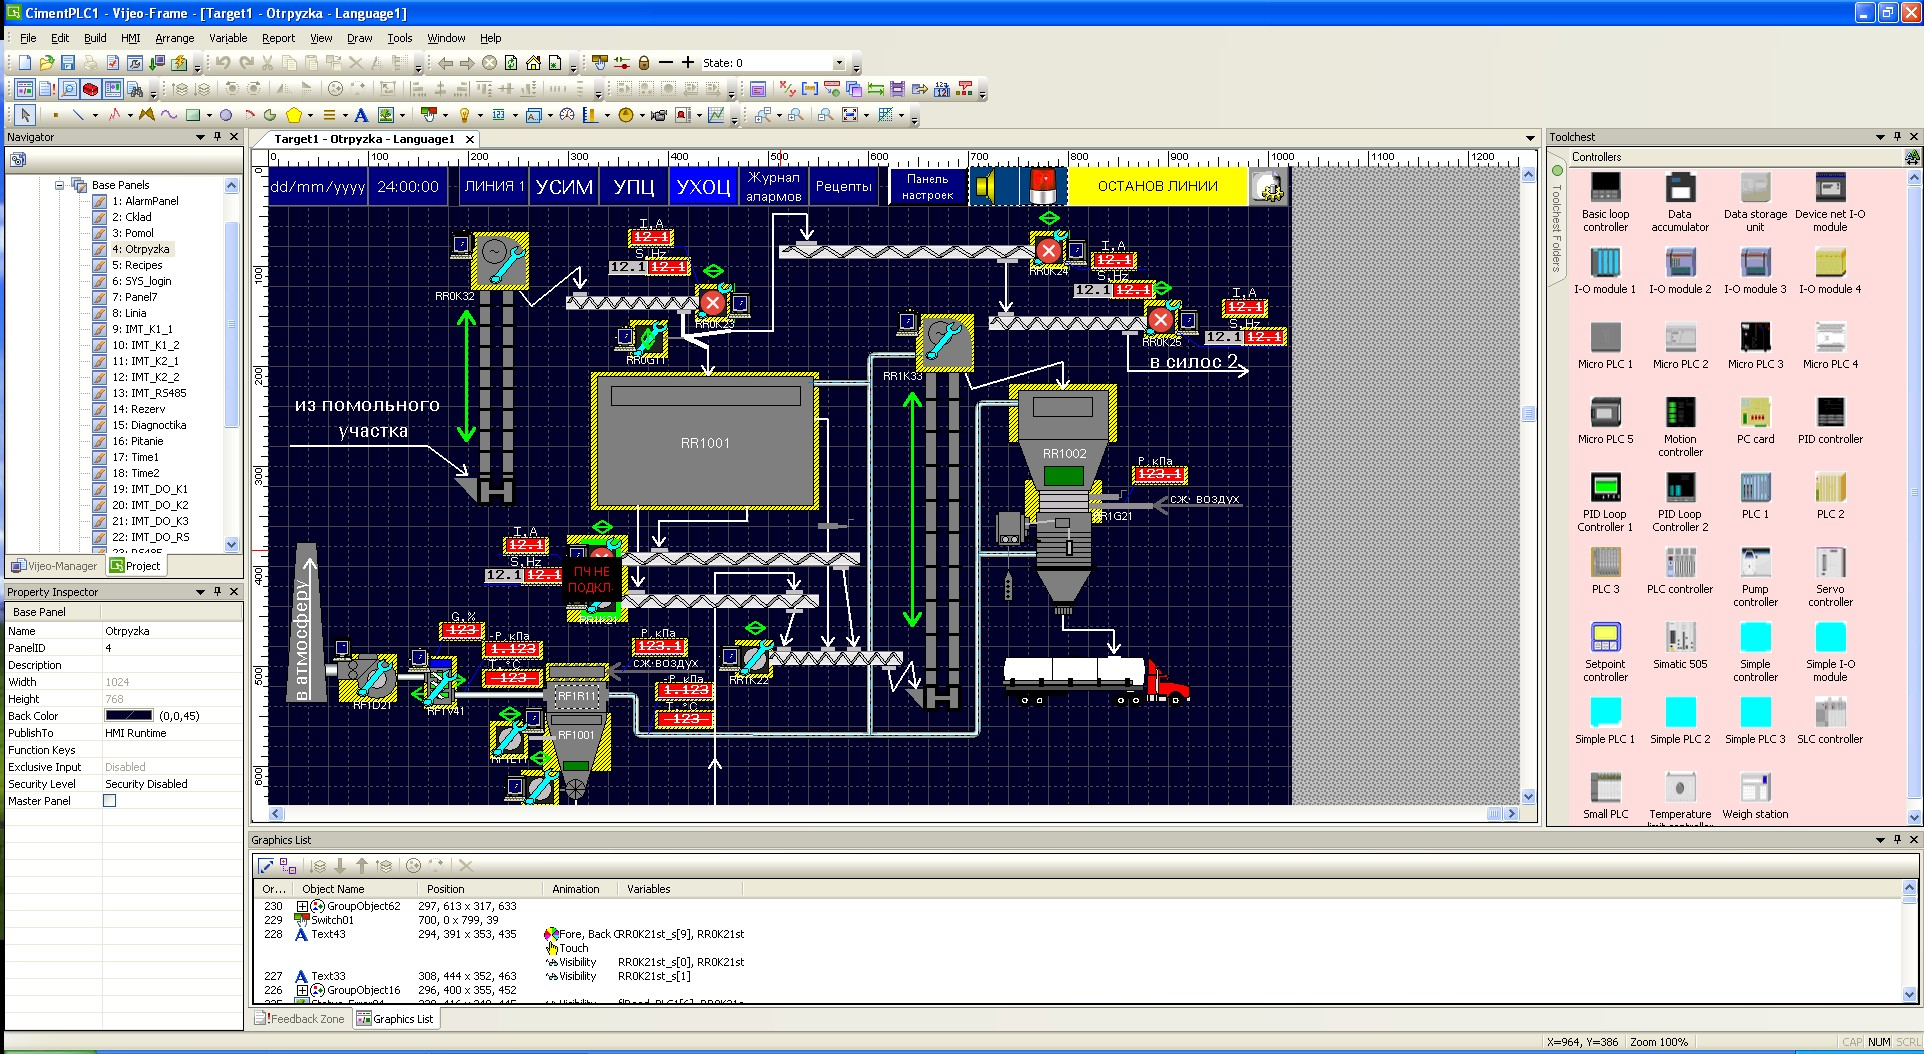Click the ОСТАНОВ ЛИНИИ yellow button
This screenshot has height=1054, width=1924.
1157,186
